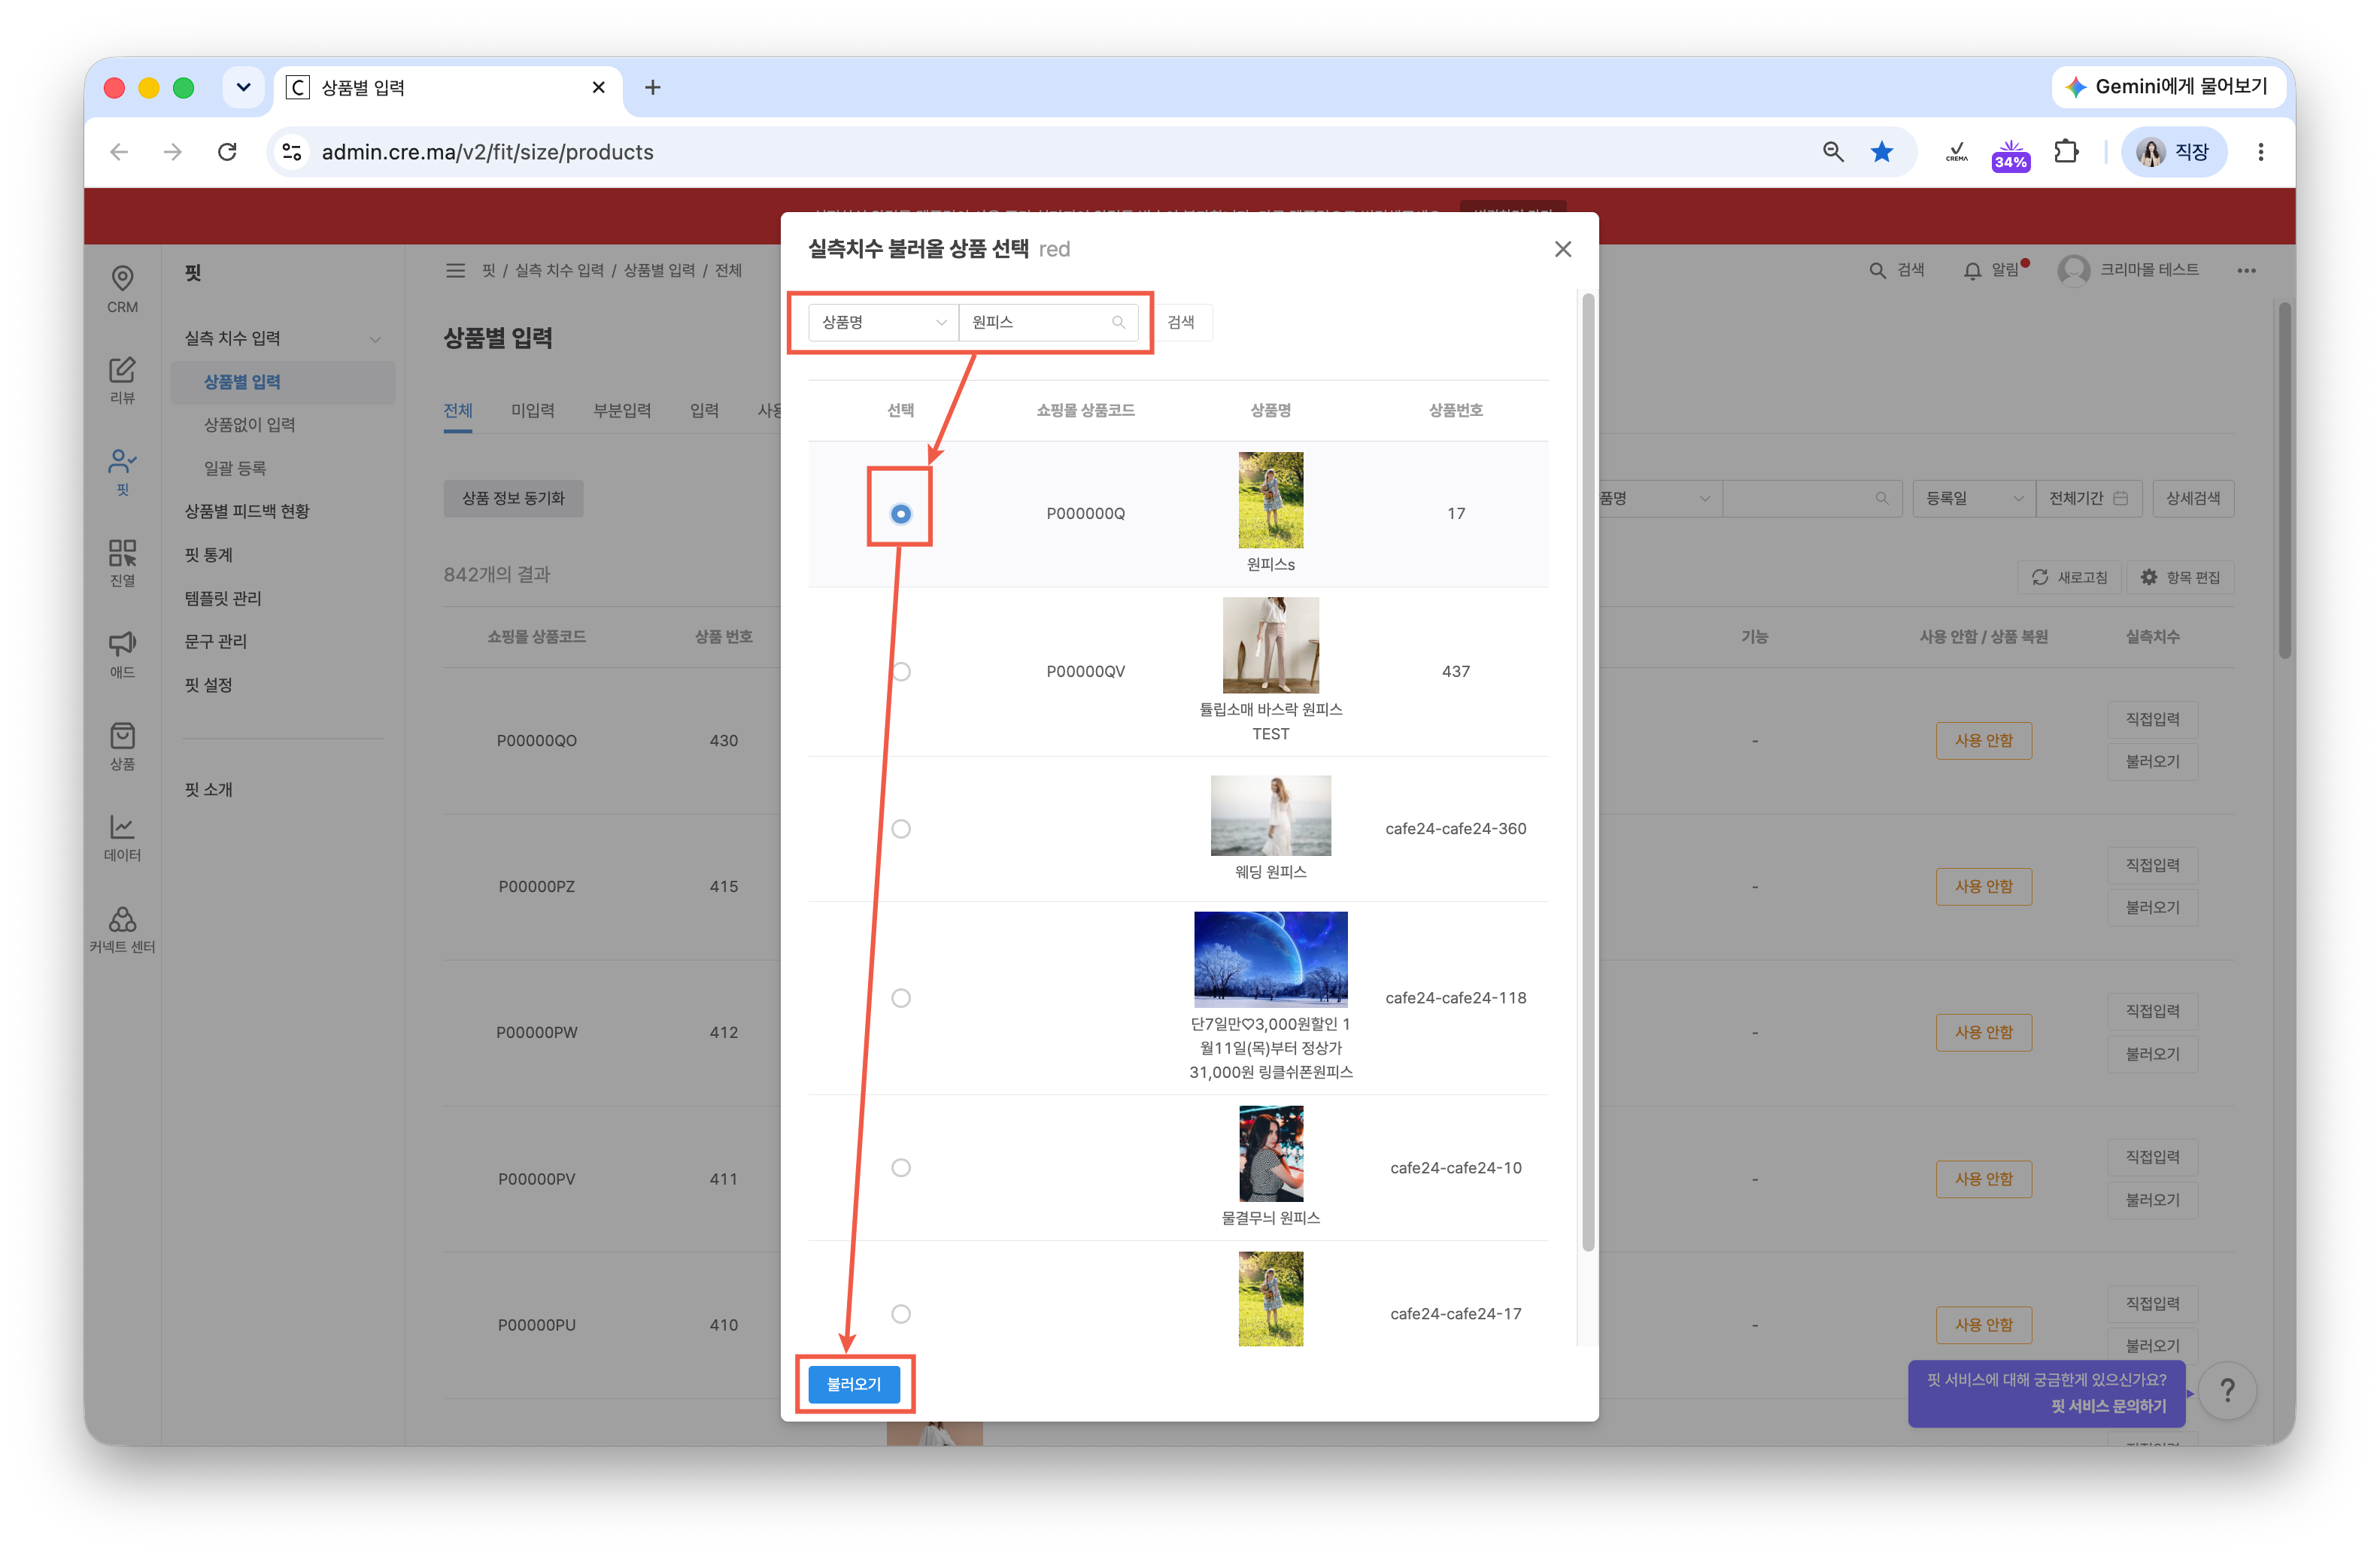Select the radio button for P000000Q 원피스

click(901, 513)
